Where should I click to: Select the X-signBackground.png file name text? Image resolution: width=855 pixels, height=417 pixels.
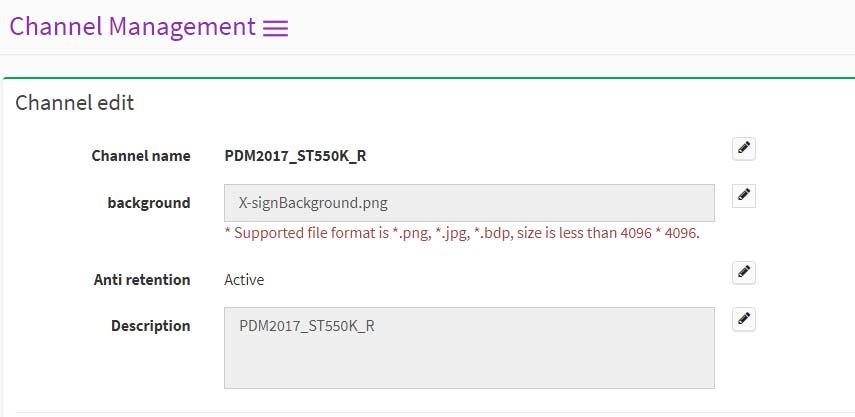[x=313, y=203]
